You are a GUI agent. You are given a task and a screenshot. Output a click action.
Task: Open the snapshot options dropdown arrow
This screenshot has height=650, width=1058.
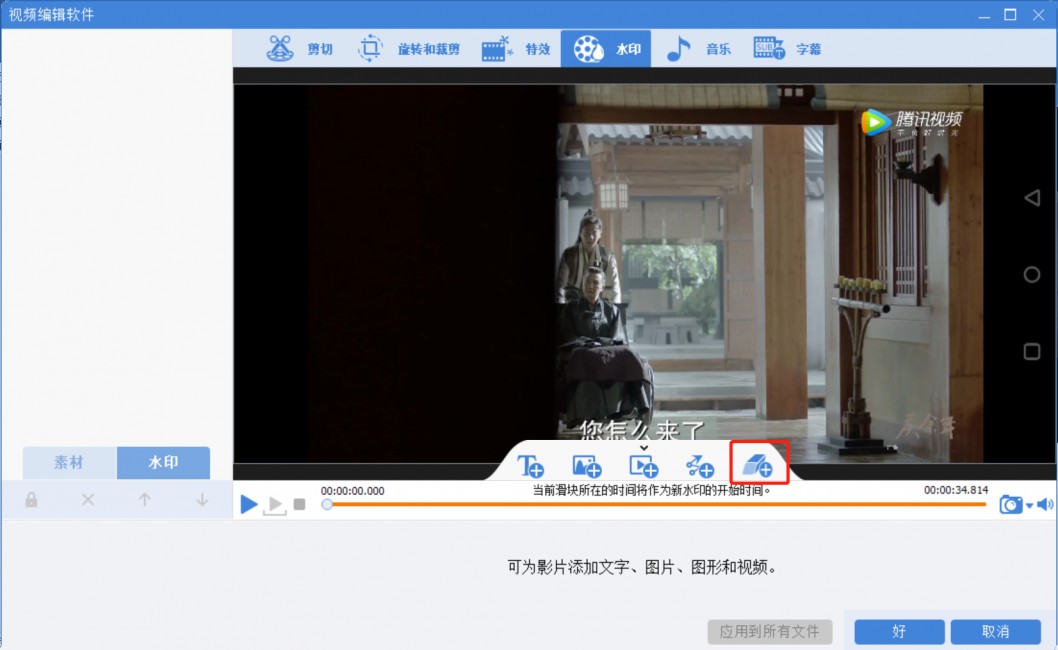point(1029,505)
